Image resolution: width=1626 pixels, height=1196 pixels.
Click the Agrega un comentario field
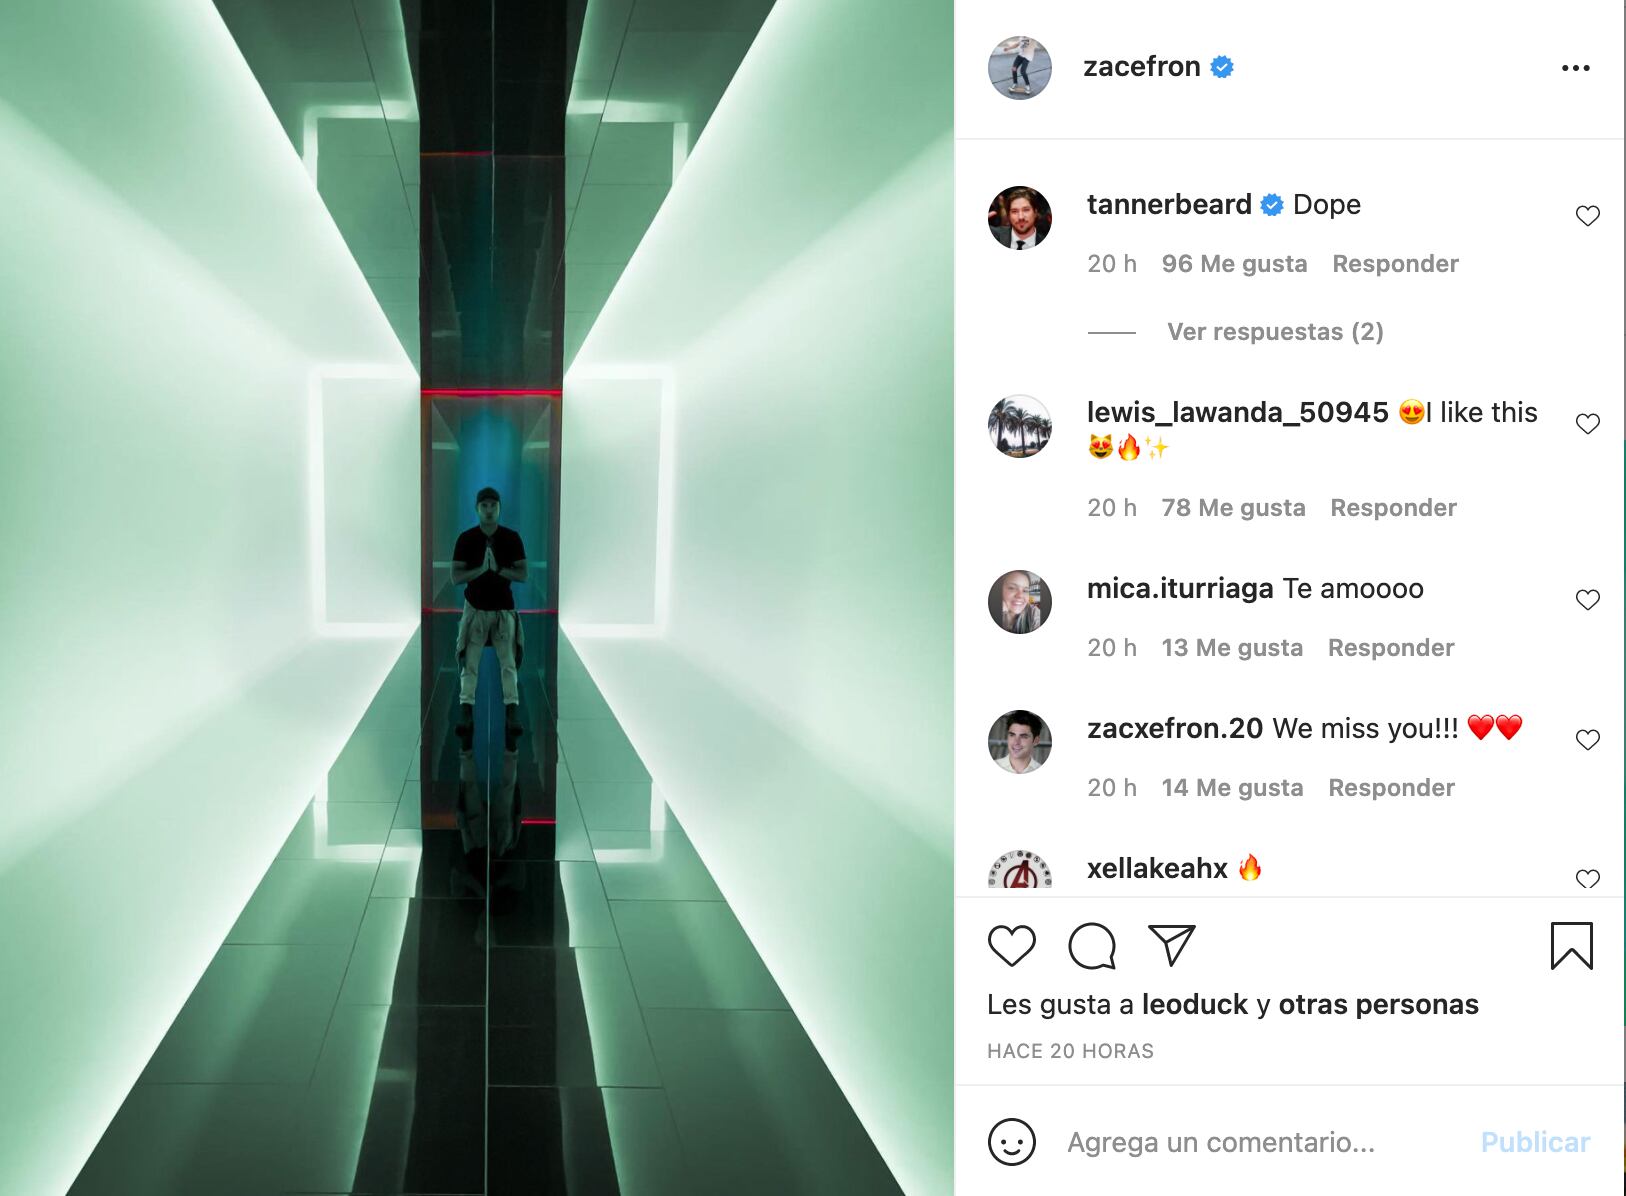(1221, 1142)
